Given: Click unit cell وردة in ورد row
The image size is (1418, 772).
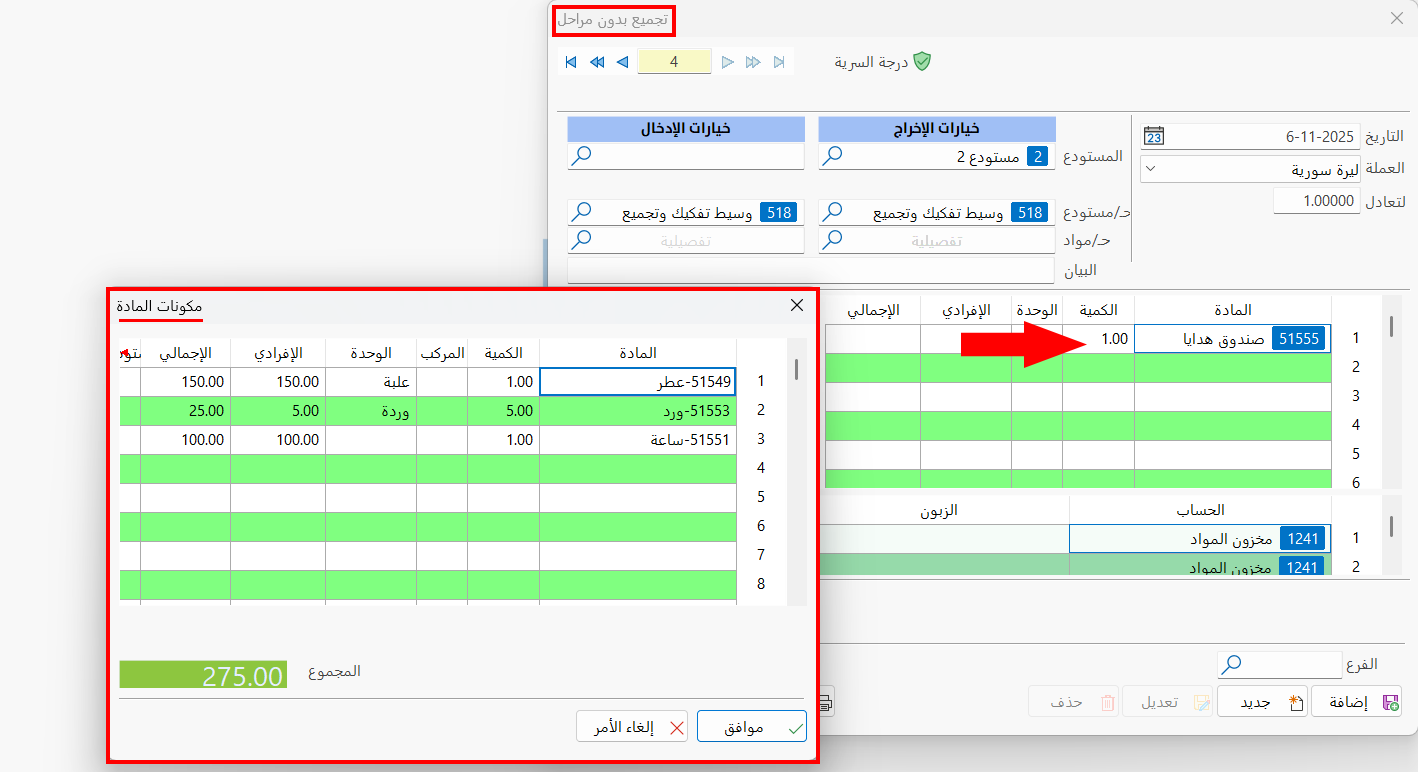Looking at the screenshot, I should [x=370, y=410].
